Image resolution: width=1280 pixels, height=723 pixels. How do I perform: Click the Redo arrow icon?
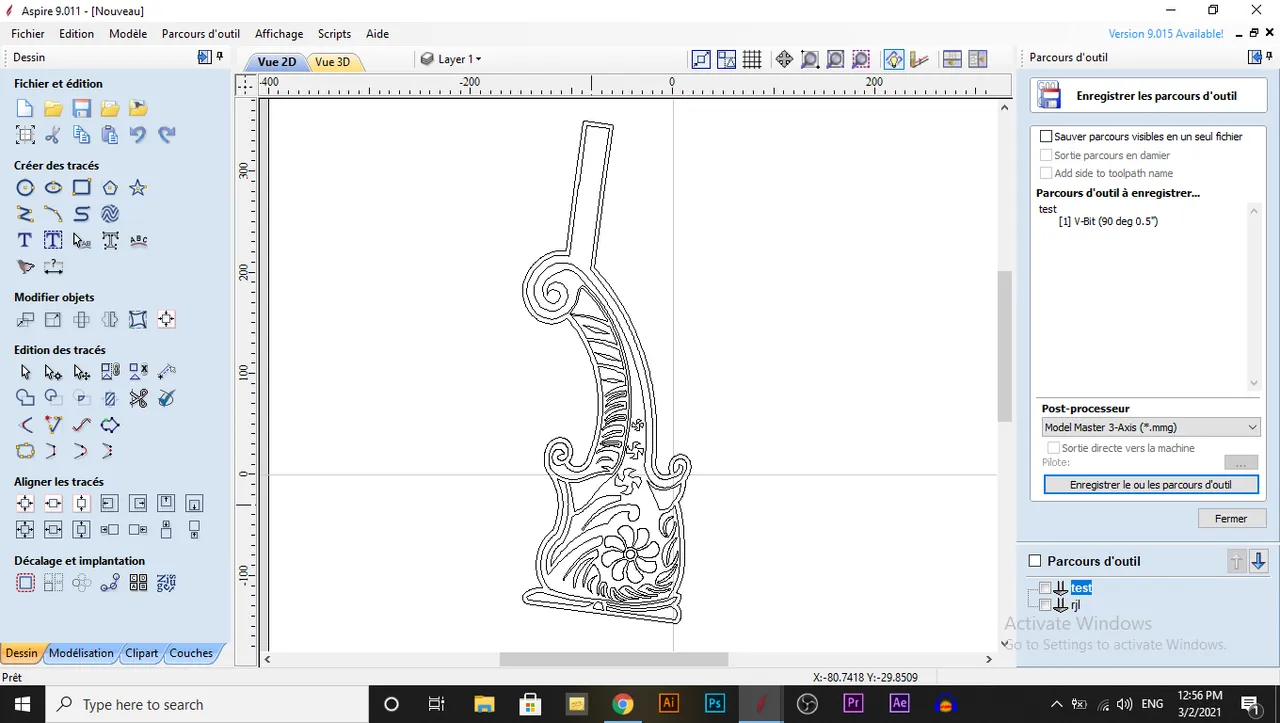166,134
